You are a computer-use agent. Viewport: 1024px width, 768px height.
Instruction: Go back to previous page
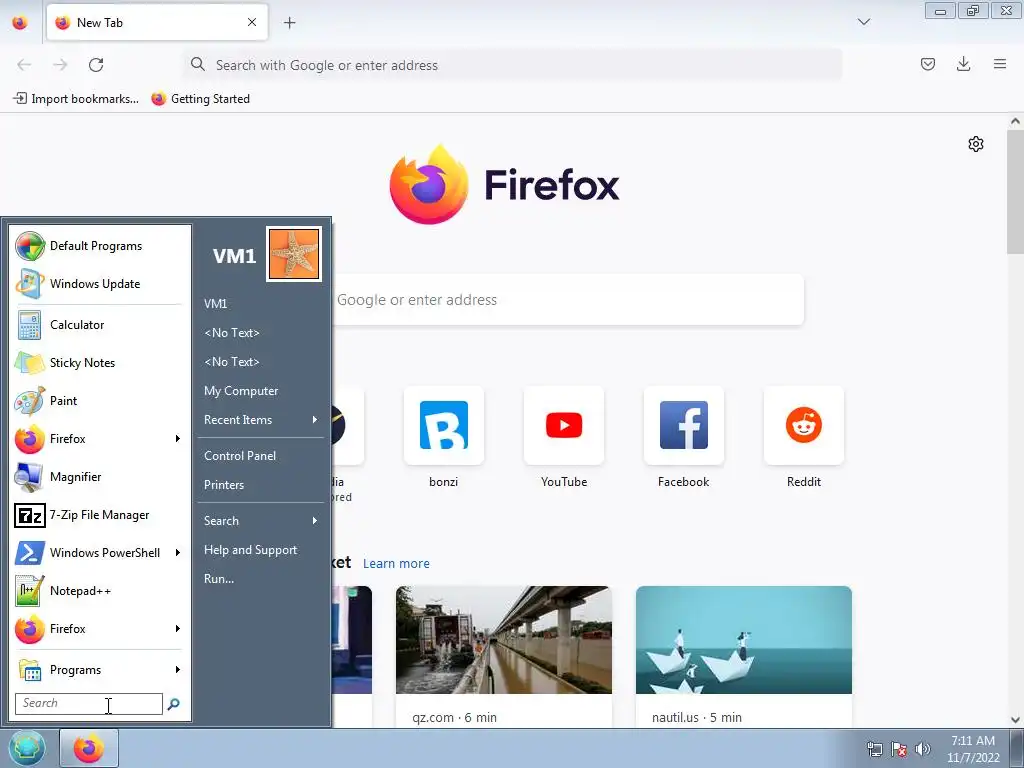[x=24, y=65]
